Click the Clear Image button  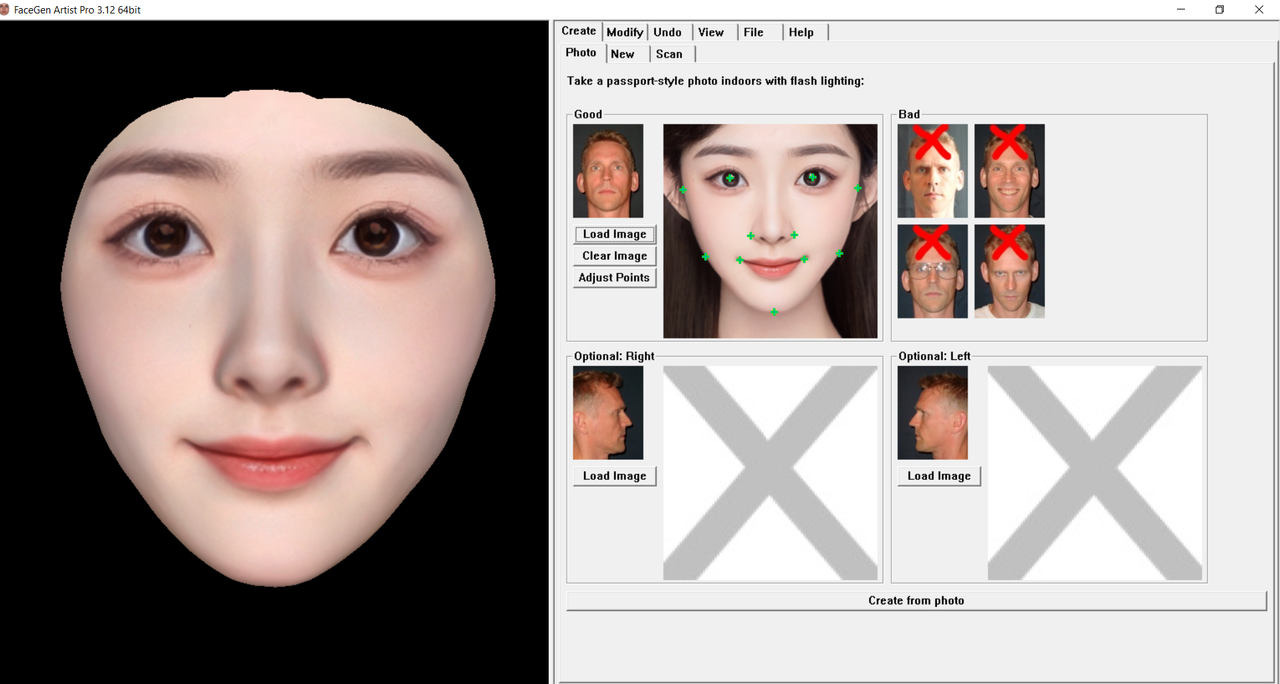[x=615, y=256]
